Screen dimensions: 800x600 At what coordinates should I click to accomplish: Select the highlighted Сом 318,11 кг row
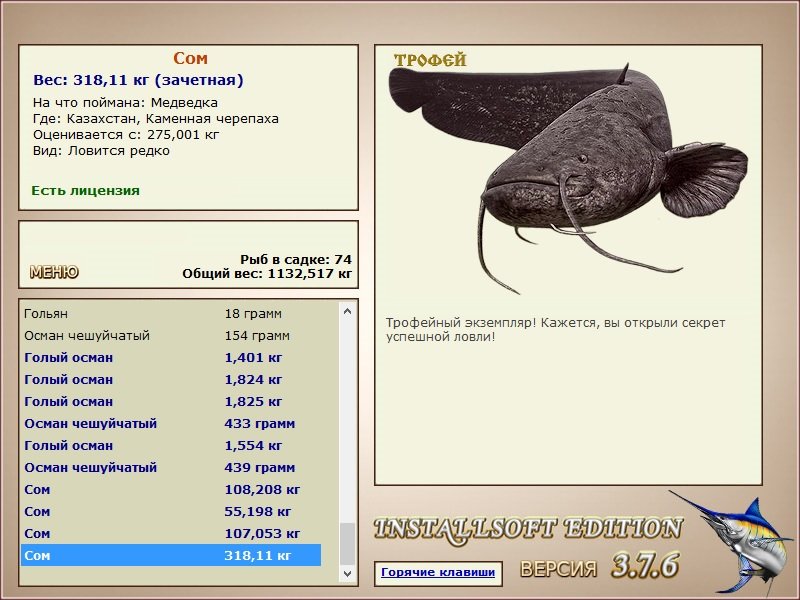click(x=171, y=555)
